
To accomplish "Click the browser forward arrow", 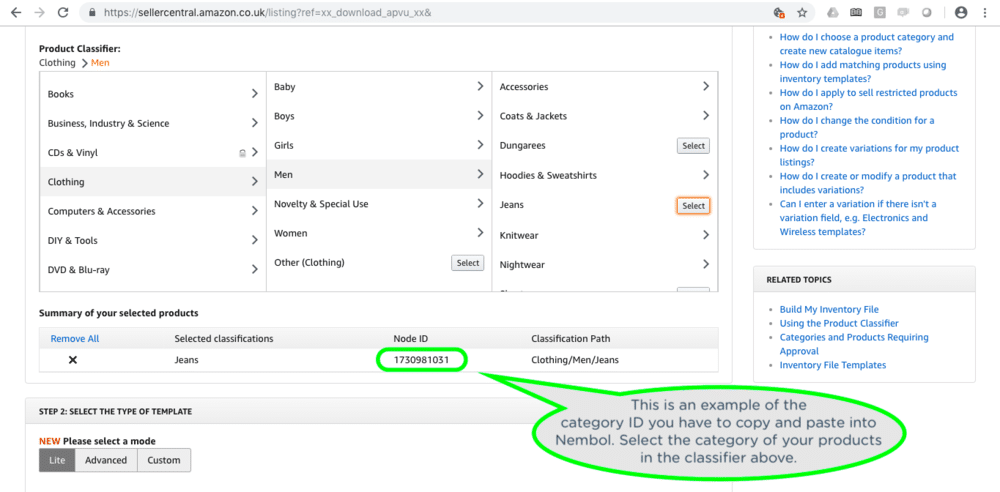I will point(40,12).
